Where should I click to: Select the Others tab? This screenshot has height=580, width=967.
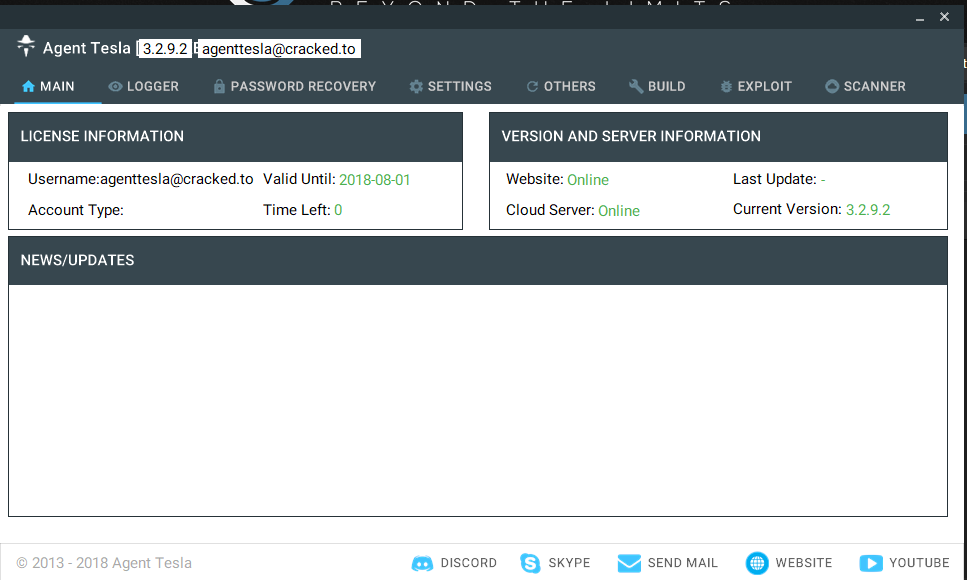(561, 86)
